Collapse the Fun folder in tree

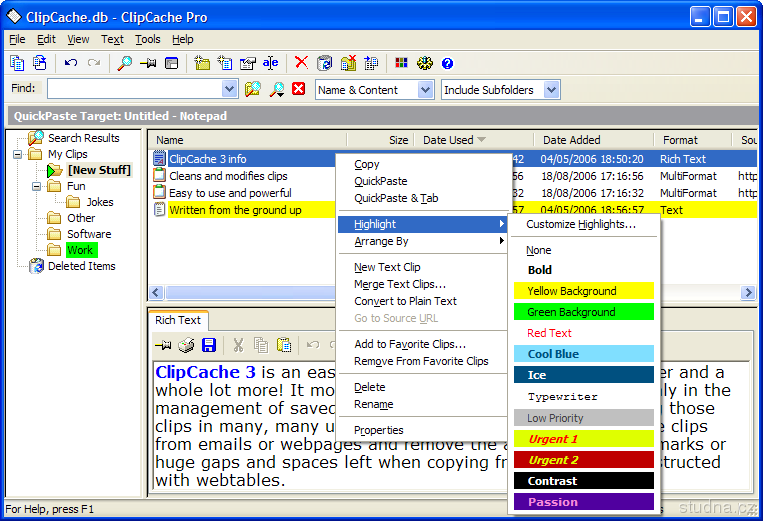[37, 186]
